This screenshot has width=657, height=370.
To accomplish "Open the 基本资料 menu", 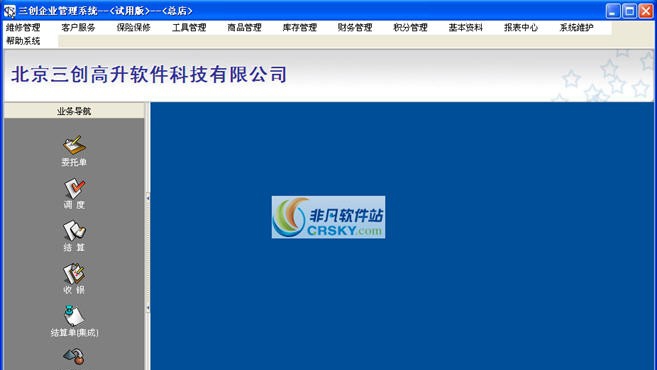I will tap(466, 28).
